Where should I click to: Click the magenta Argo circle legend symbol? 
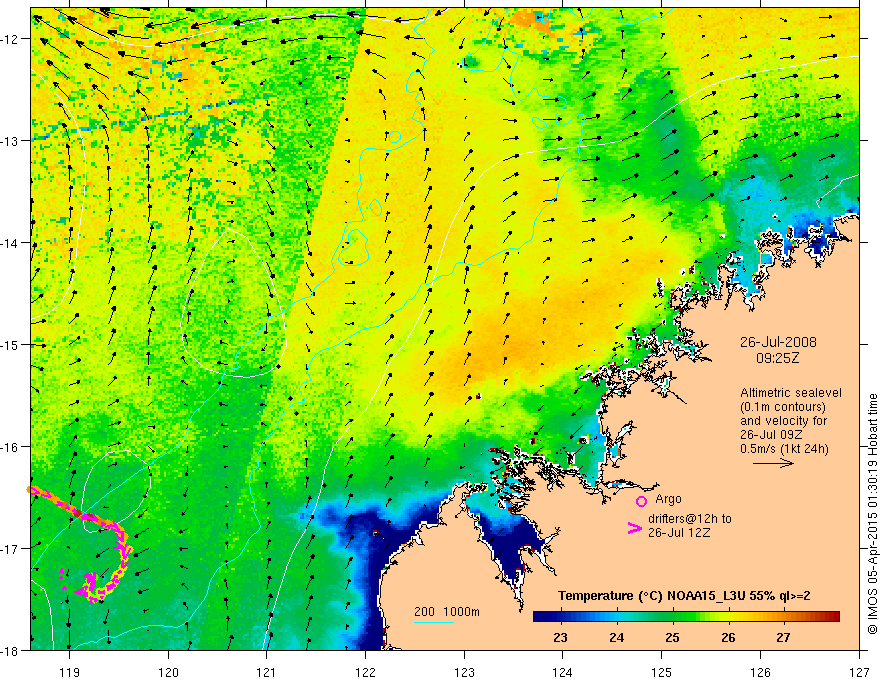point(641,501)
